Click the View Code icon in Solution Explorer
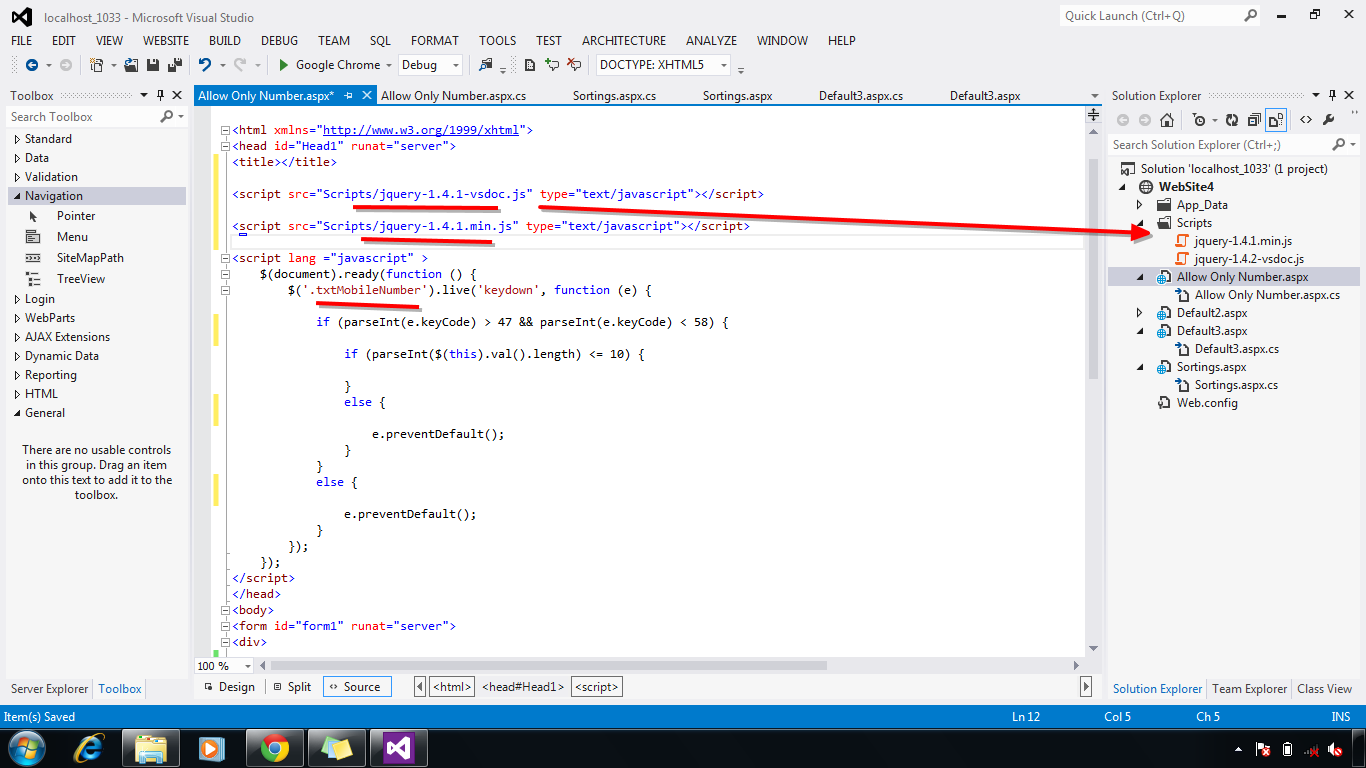Viewport: 1366px width, 768px height. 1306,120
